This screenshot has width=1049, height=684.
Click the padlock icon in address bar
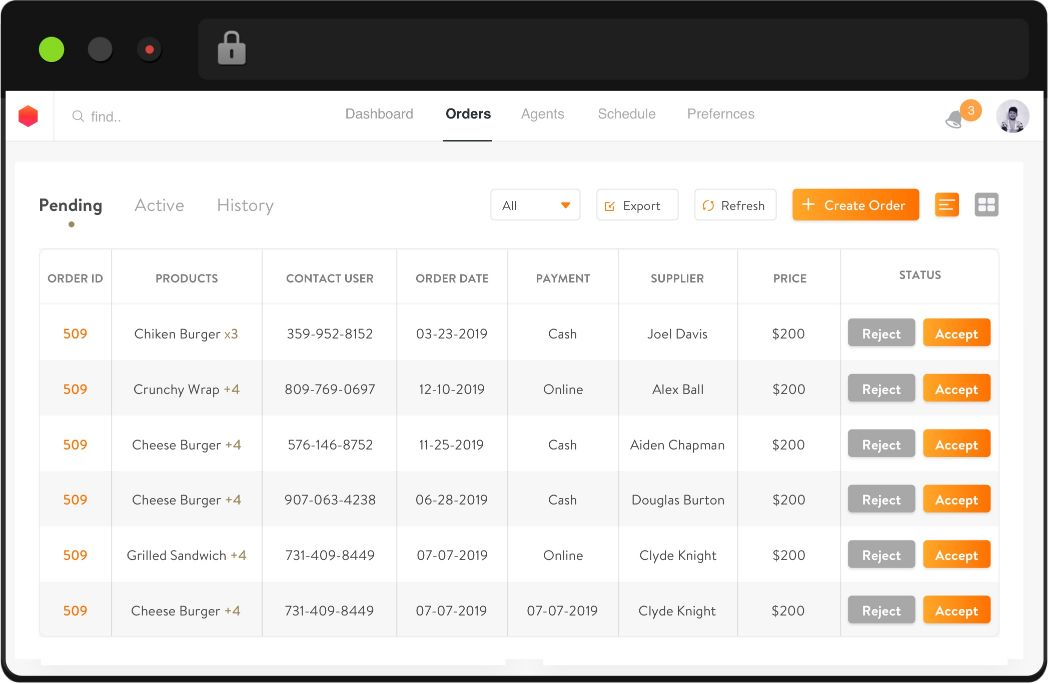(x=232, y=48)
